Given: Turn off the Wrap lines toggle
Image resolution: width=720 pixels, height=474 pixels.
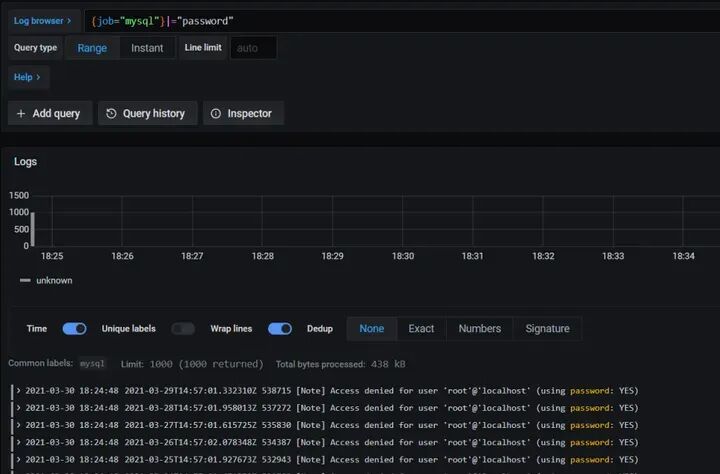Looking at the screenshot, I should point(280,329).
